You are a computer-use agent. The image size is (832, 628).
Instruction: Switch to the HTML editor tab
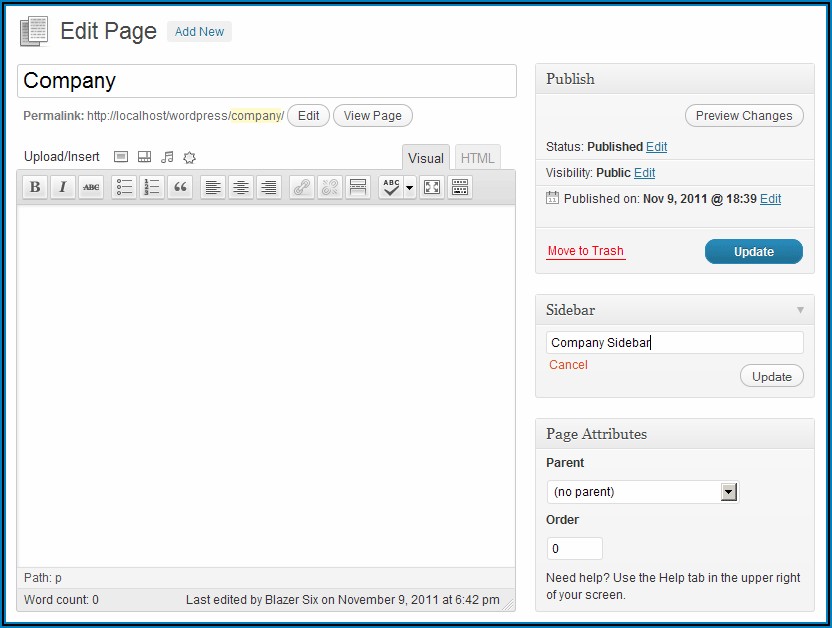pyautogui.click(x=477, y=158)
